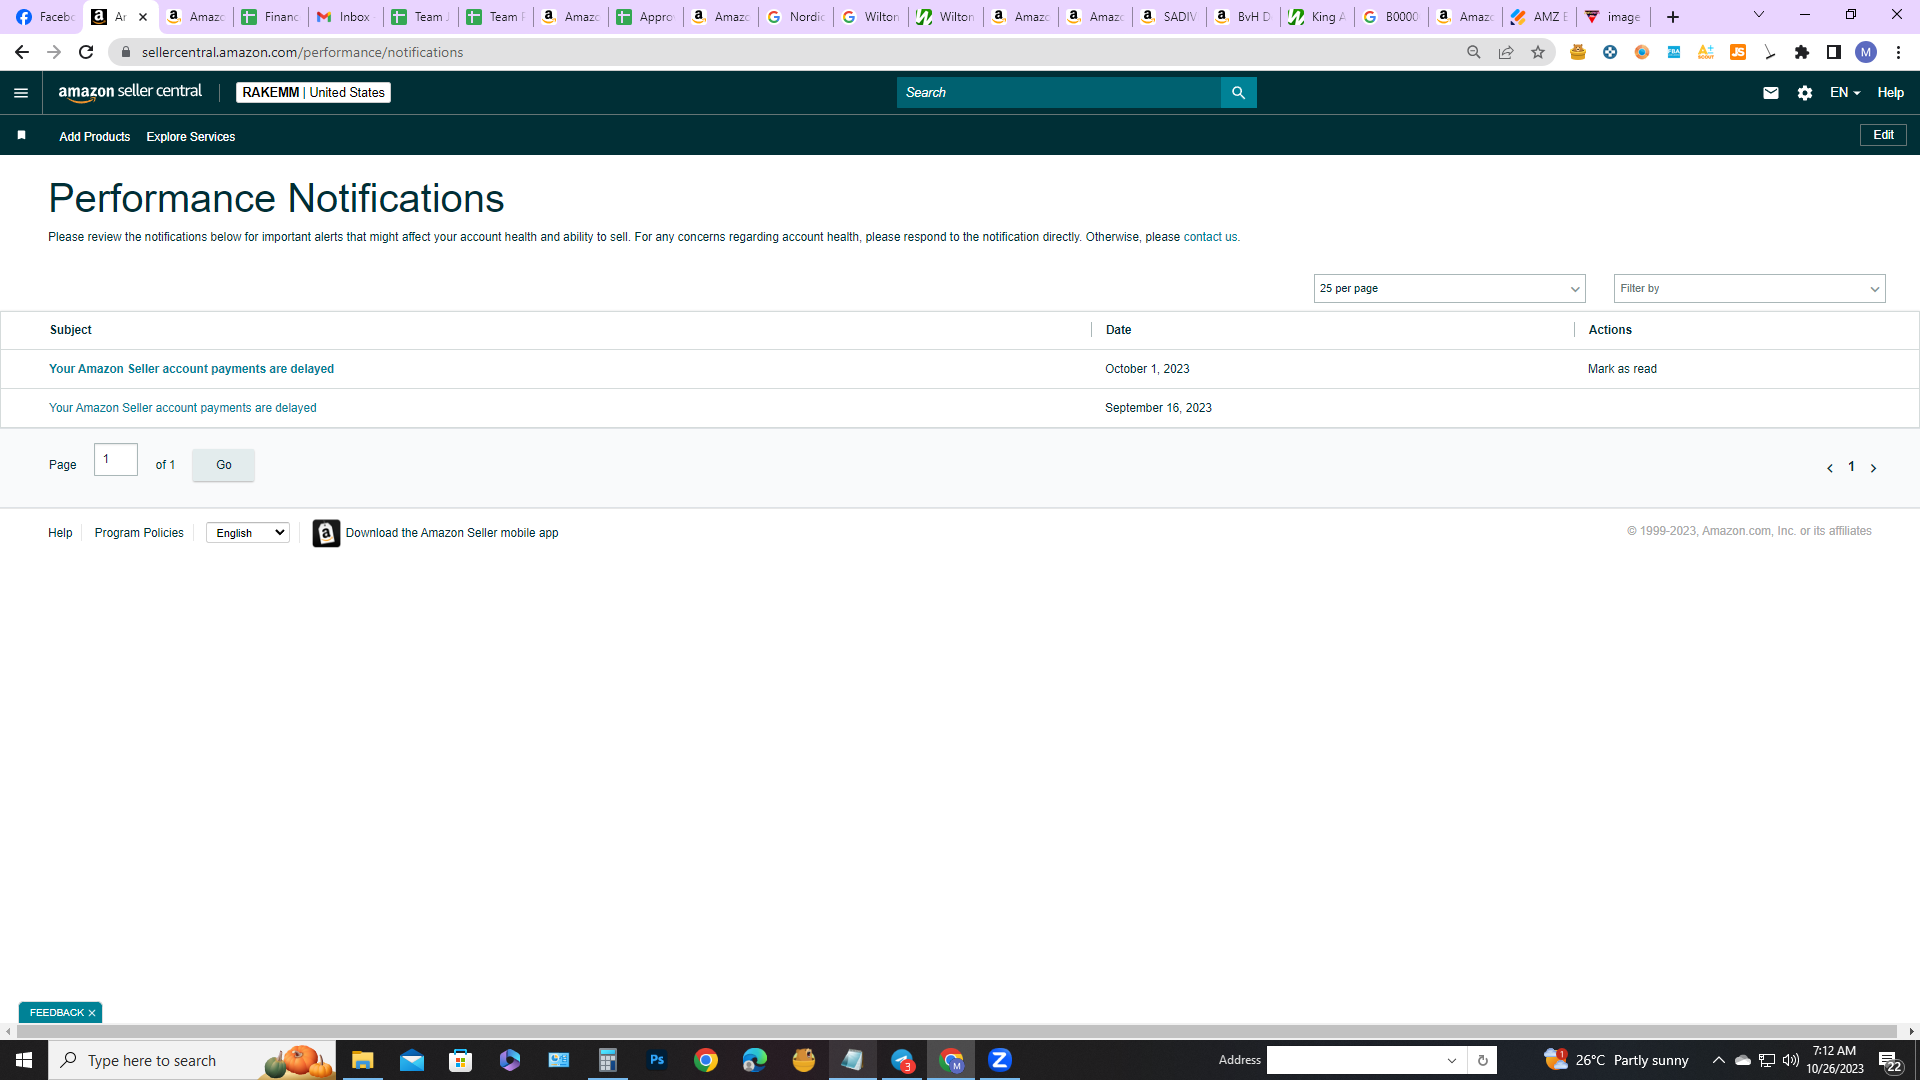Open the Chrome three-dot menu
The height and width of the screenshot is (1080, 1920).
[1898, 52]
